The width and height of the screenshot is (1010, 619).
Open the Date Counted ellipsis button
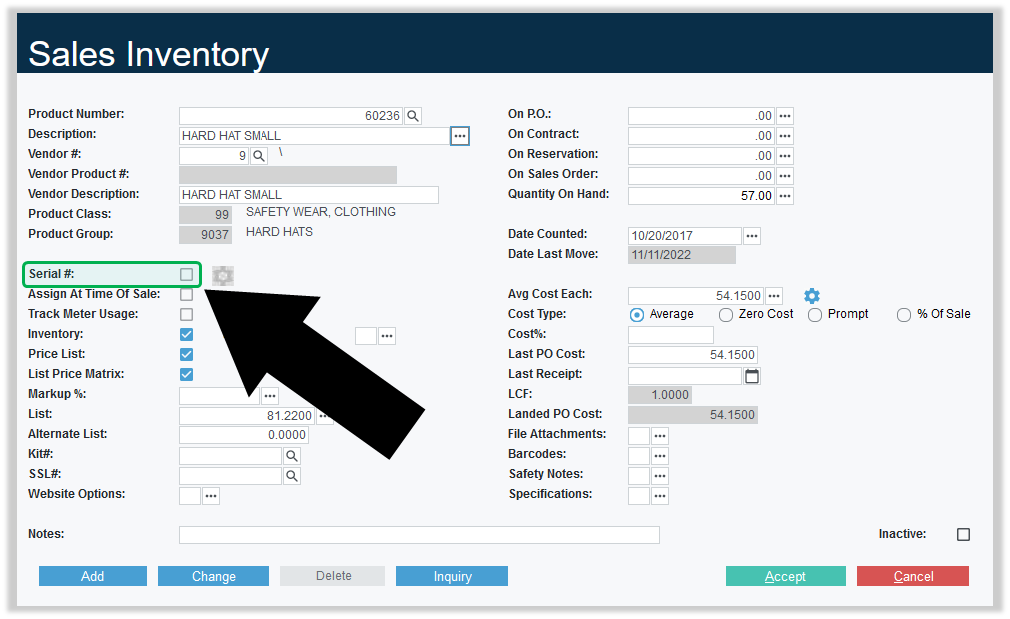click(x=752, y=236)
